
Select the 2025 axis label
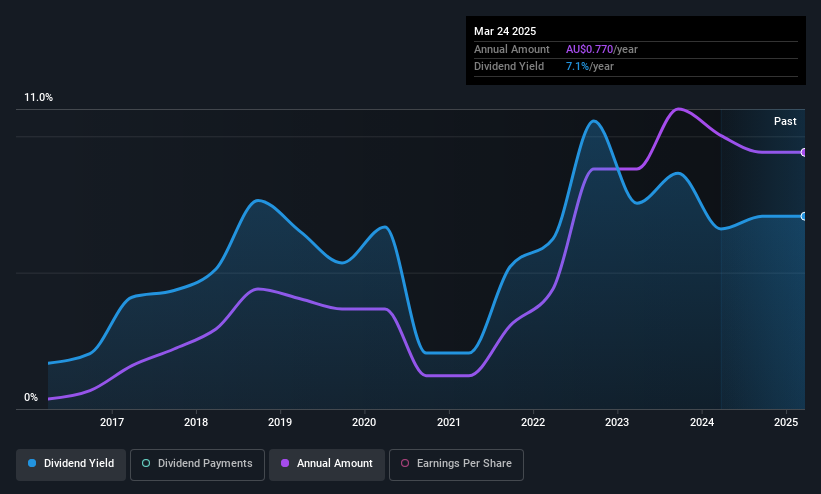pyautogui.click(x=786, y=422)
